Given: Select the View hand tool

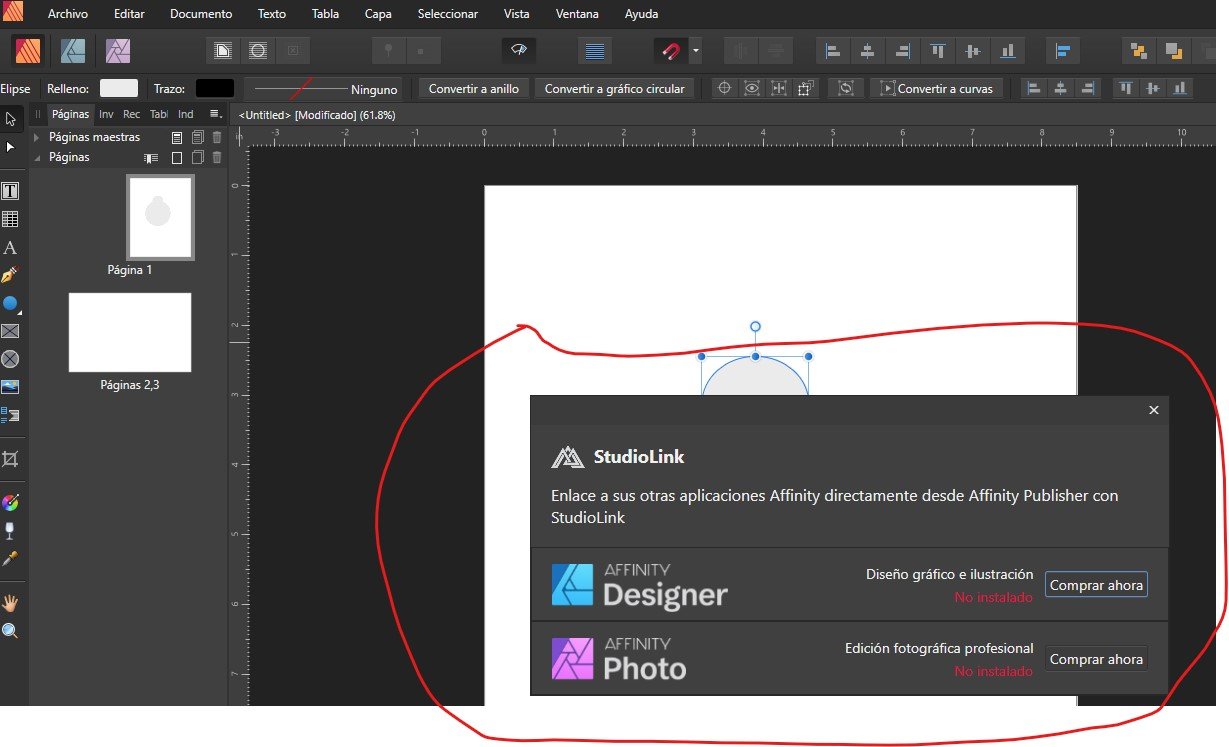Looking at the screenshot, I should click(x=11, y=603).
